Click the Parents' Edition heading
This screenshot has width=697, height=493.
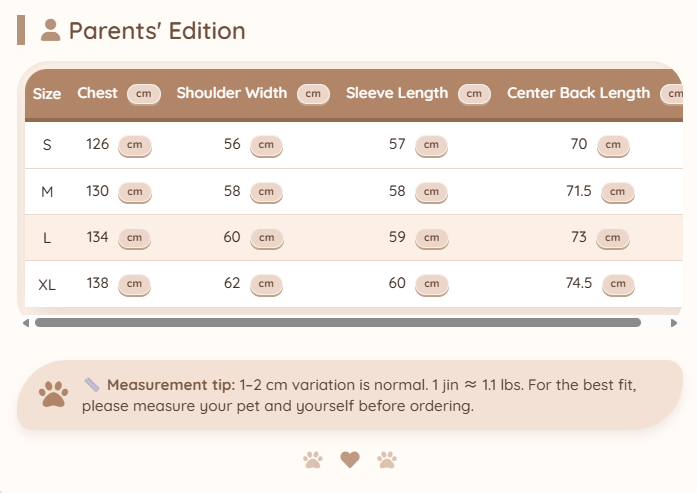[157, 31]
